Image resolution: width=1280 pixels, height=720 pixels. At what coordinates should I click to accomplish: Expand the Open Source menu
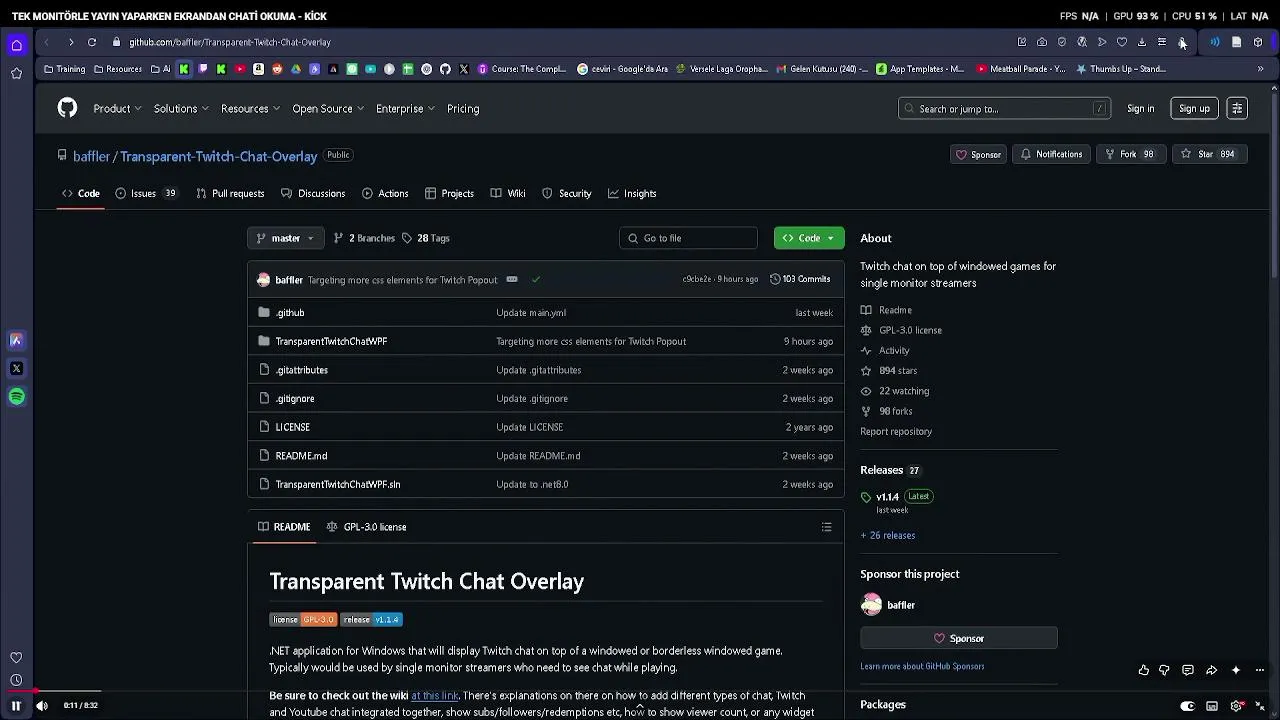(x=328, y=108)
